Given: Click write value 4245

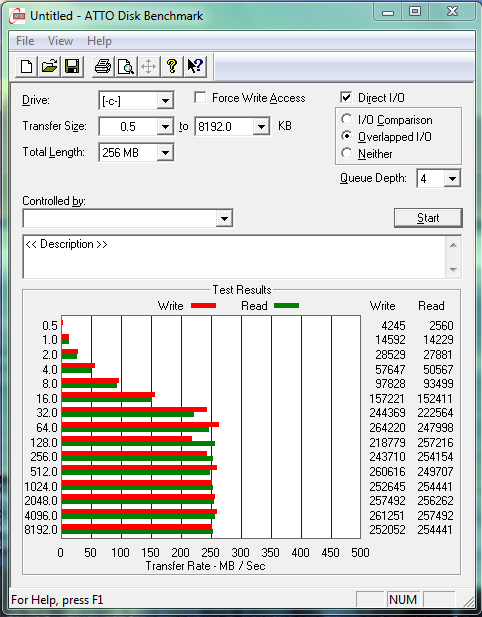Looking at the screenshot, I should pyautogui.click(x=393, y=326).
